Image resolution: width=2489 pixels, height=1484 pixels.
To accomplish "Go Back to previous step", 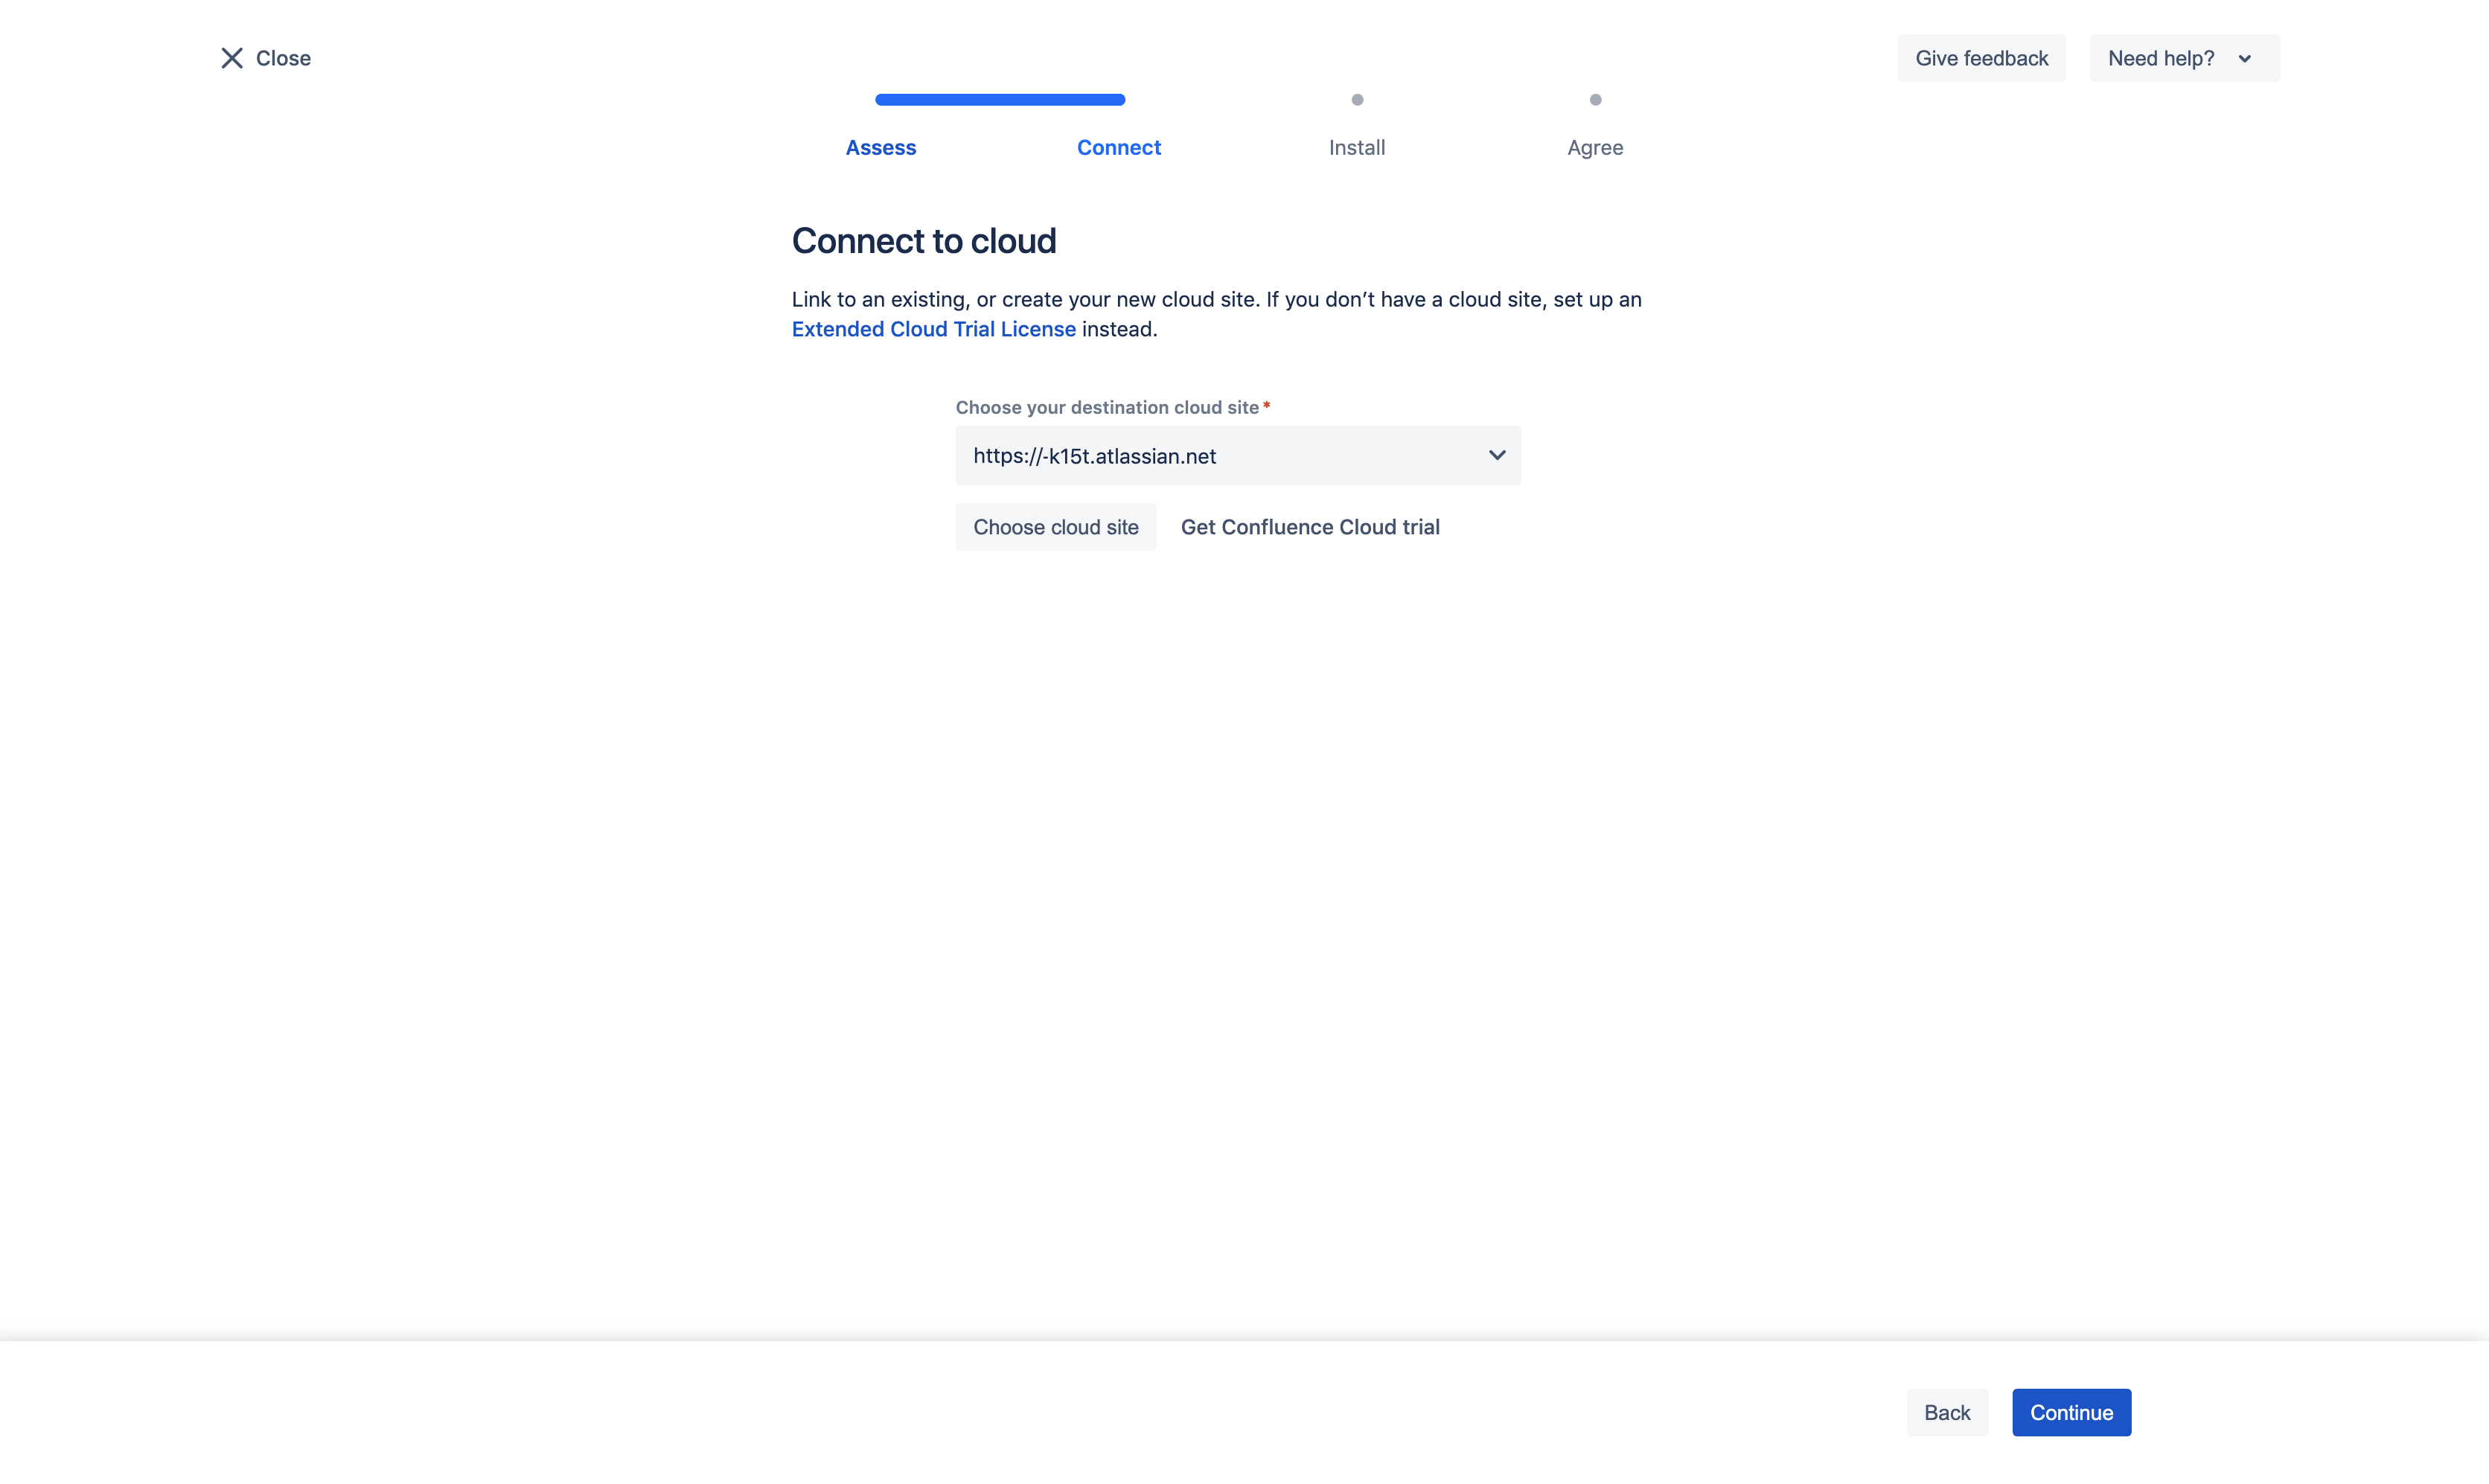I will (x=1946, y=1412).
